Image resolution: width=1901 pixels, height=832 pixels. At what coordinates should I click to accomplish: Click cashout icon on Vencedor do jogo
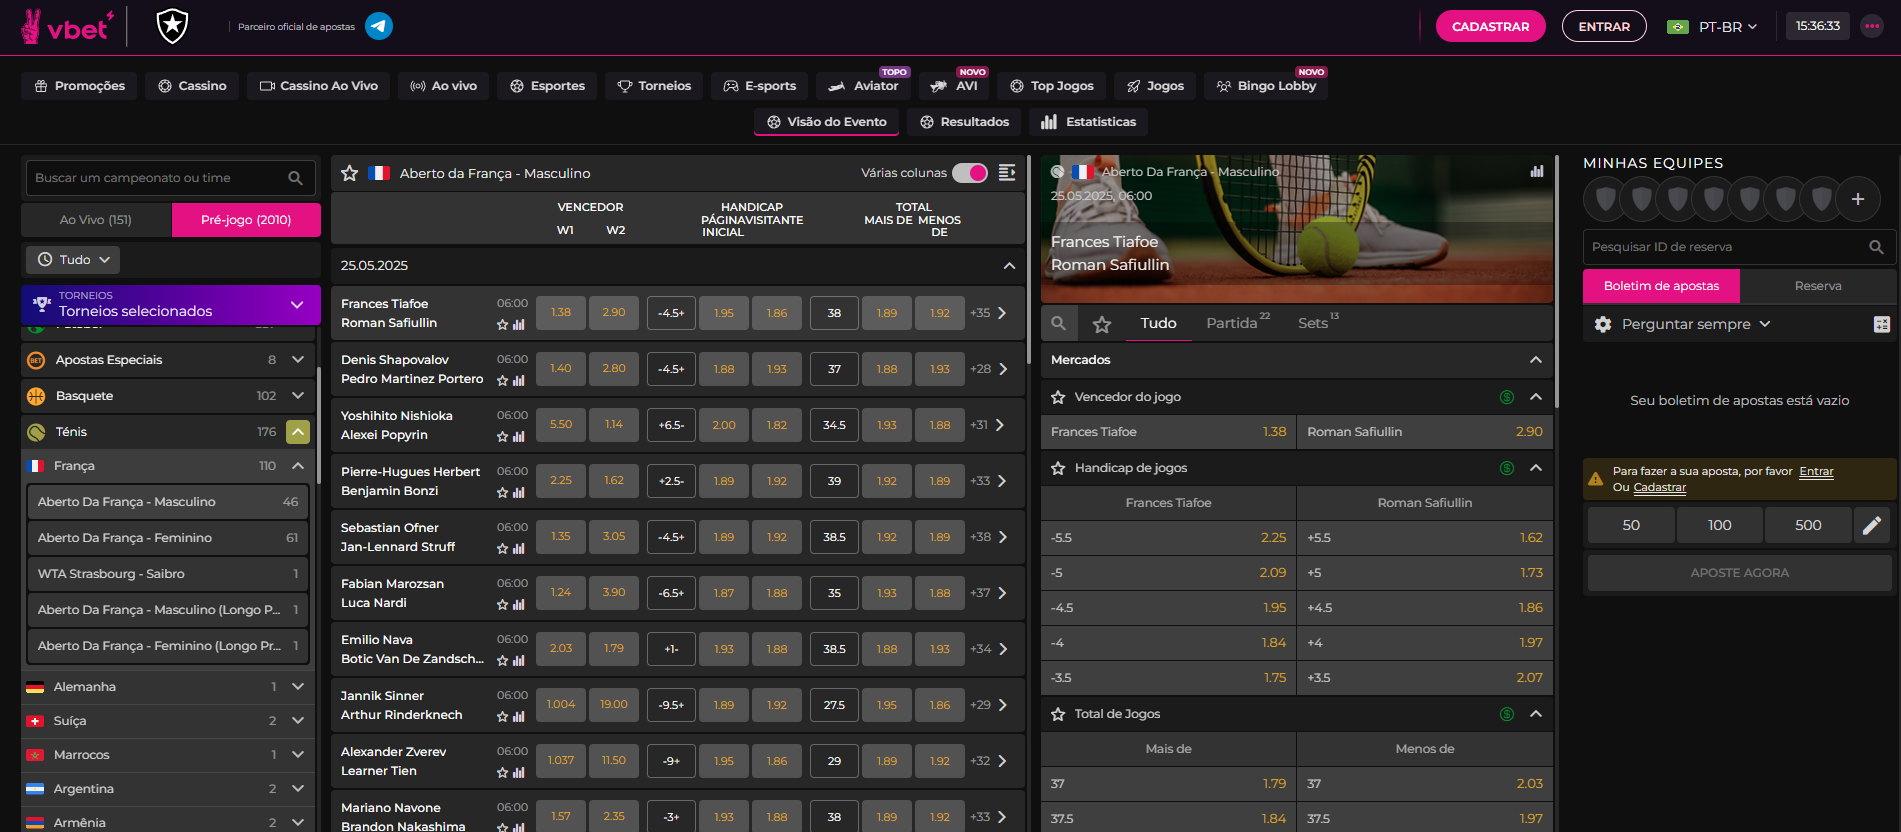1507,397
